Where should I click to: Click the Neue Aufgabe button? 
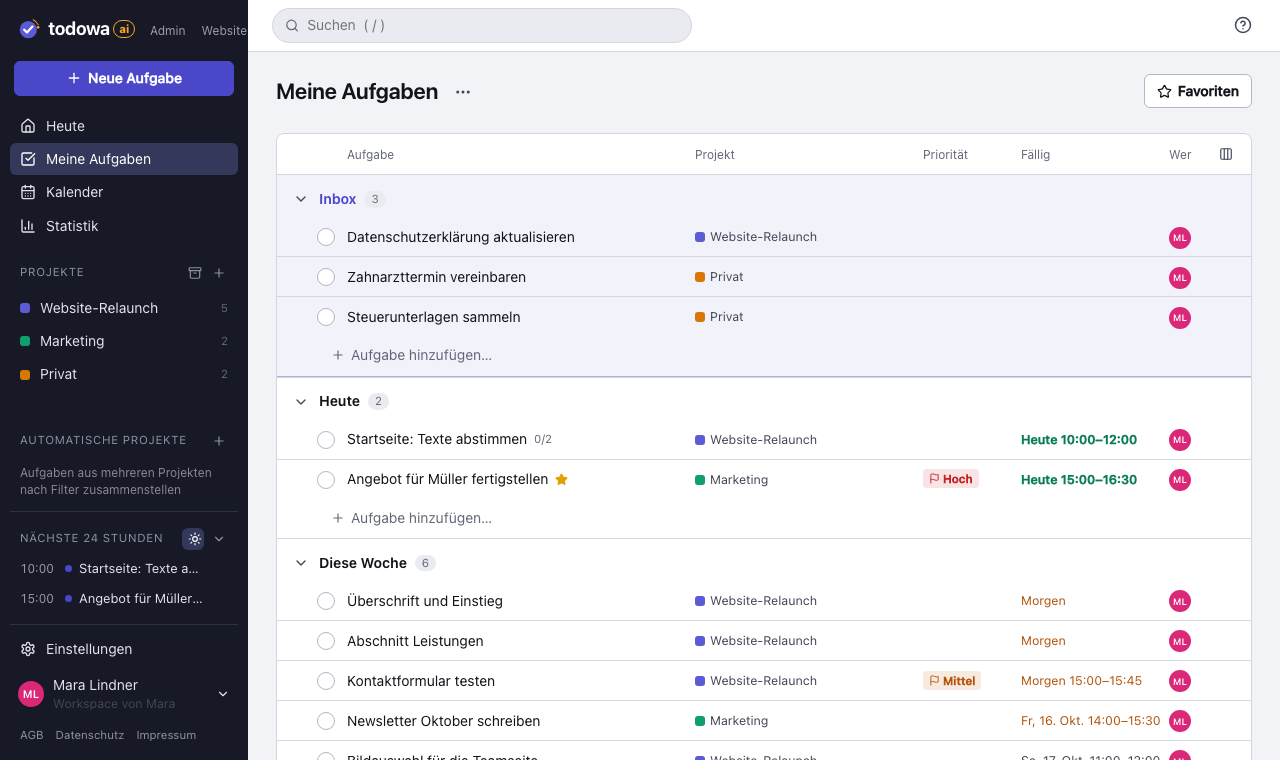pos(124,78)
